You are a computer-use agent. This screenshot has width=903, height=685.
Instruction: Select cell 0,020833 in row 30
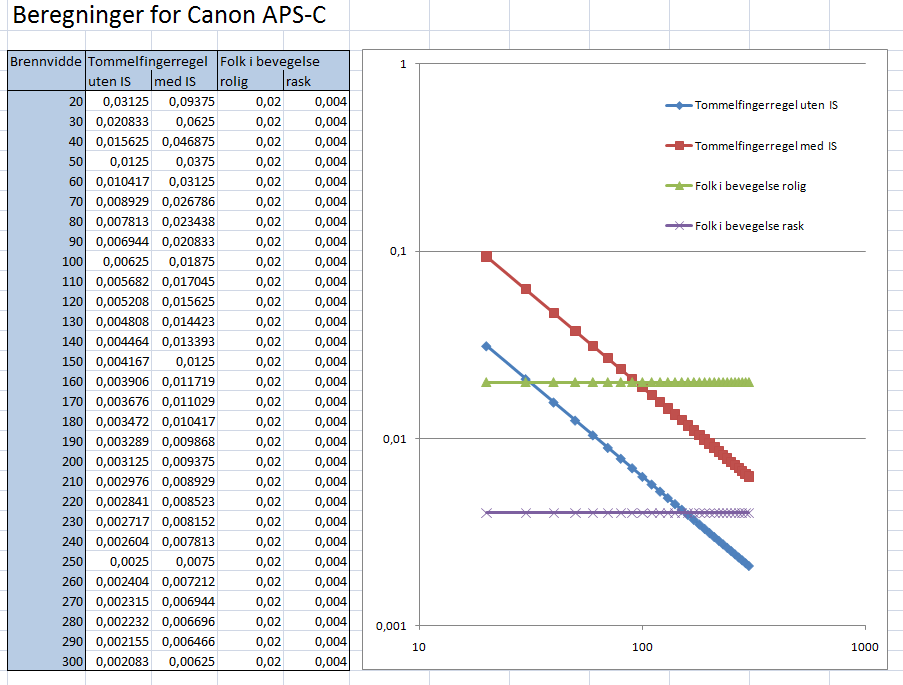click(x=119, y=122)
